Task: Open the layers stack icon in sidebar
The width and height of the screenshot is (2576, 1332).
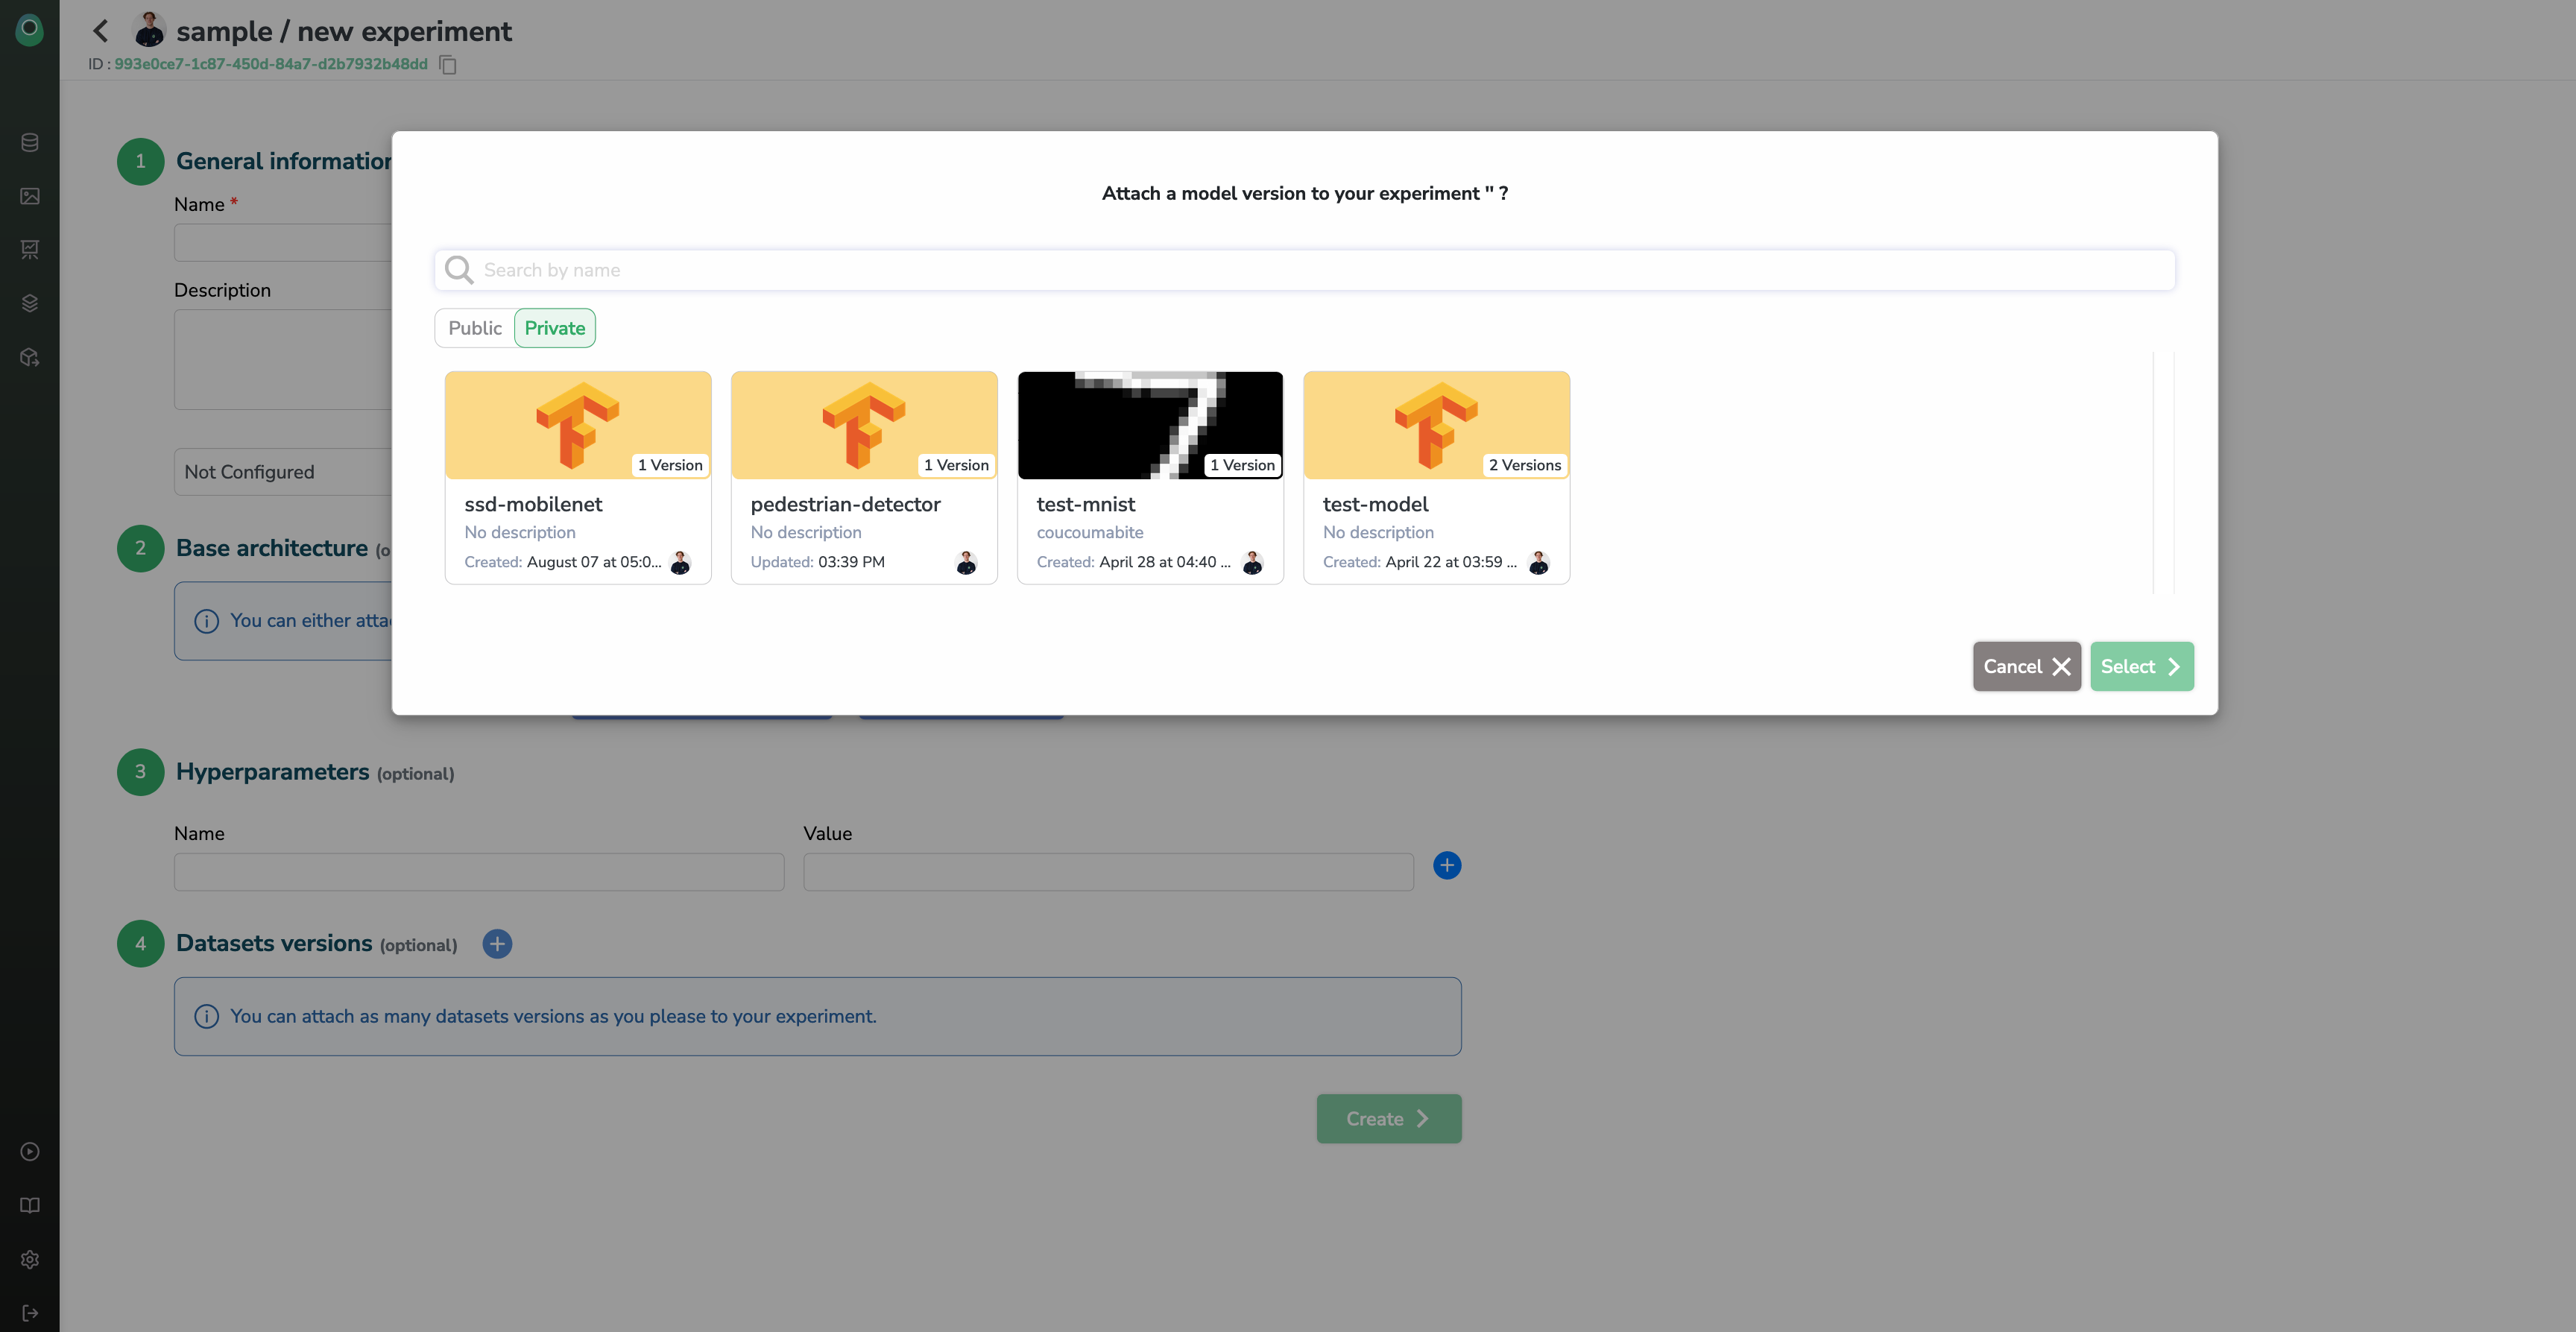Action: [x=30, y=303]
